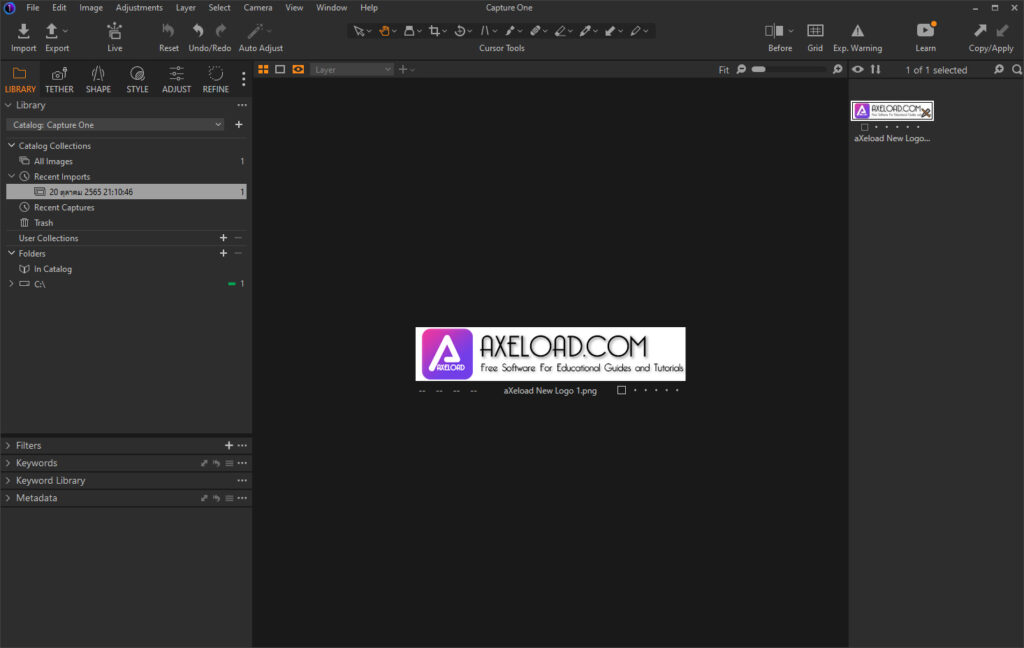Click the viewer zoom-in magnifier
This screenshot has width=1024, height=648.
tap(838, 69)
